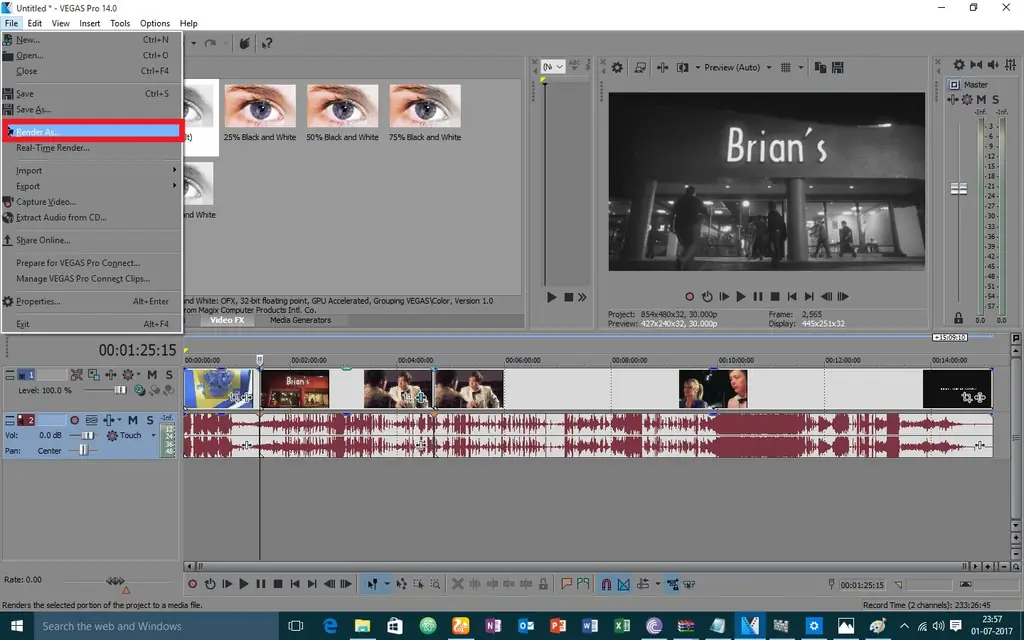Insert marker flag icon
The height and width of the screenshot is (640, 1024).
point(567,584)
